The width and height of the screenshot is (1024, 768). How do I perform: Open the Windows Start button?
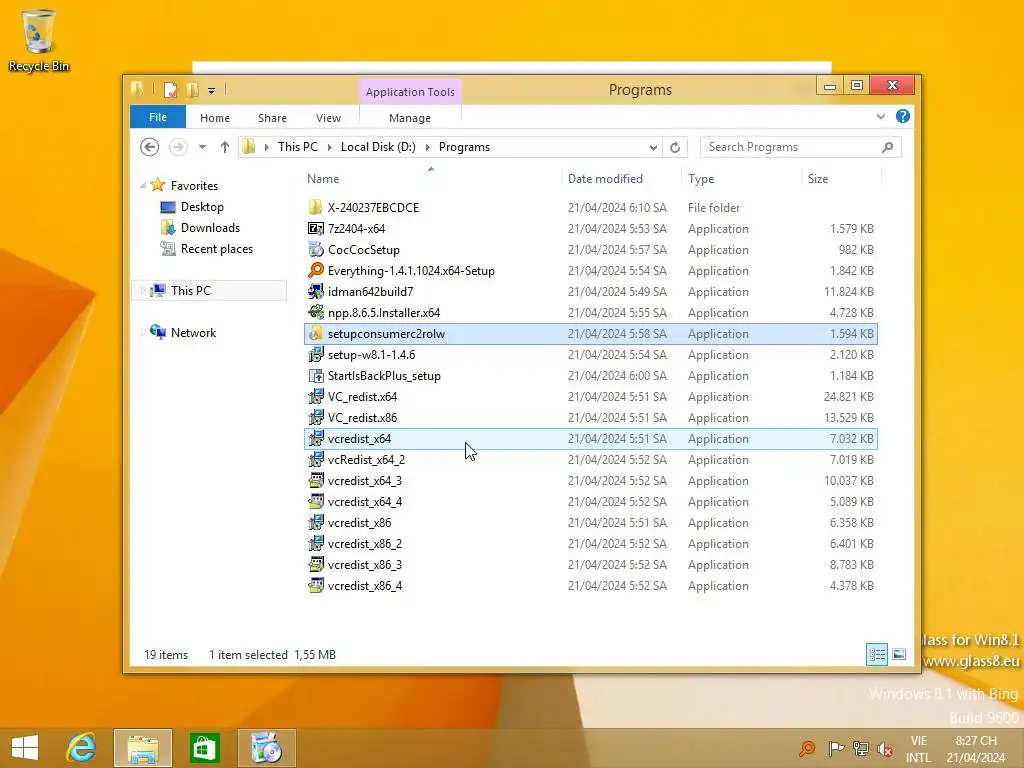pos(25,748)
